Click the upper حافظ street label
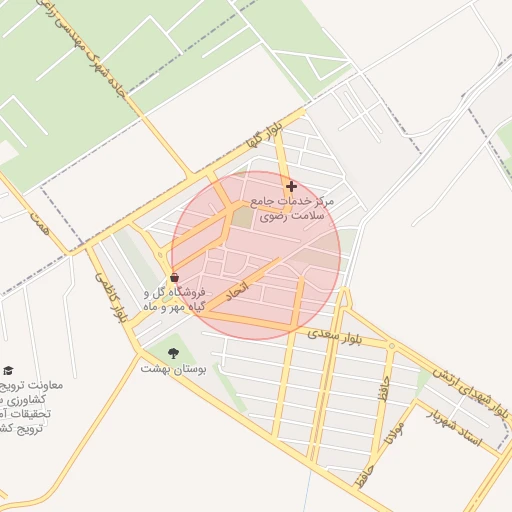This screenshot has width=512, height=512. point(384,389)
